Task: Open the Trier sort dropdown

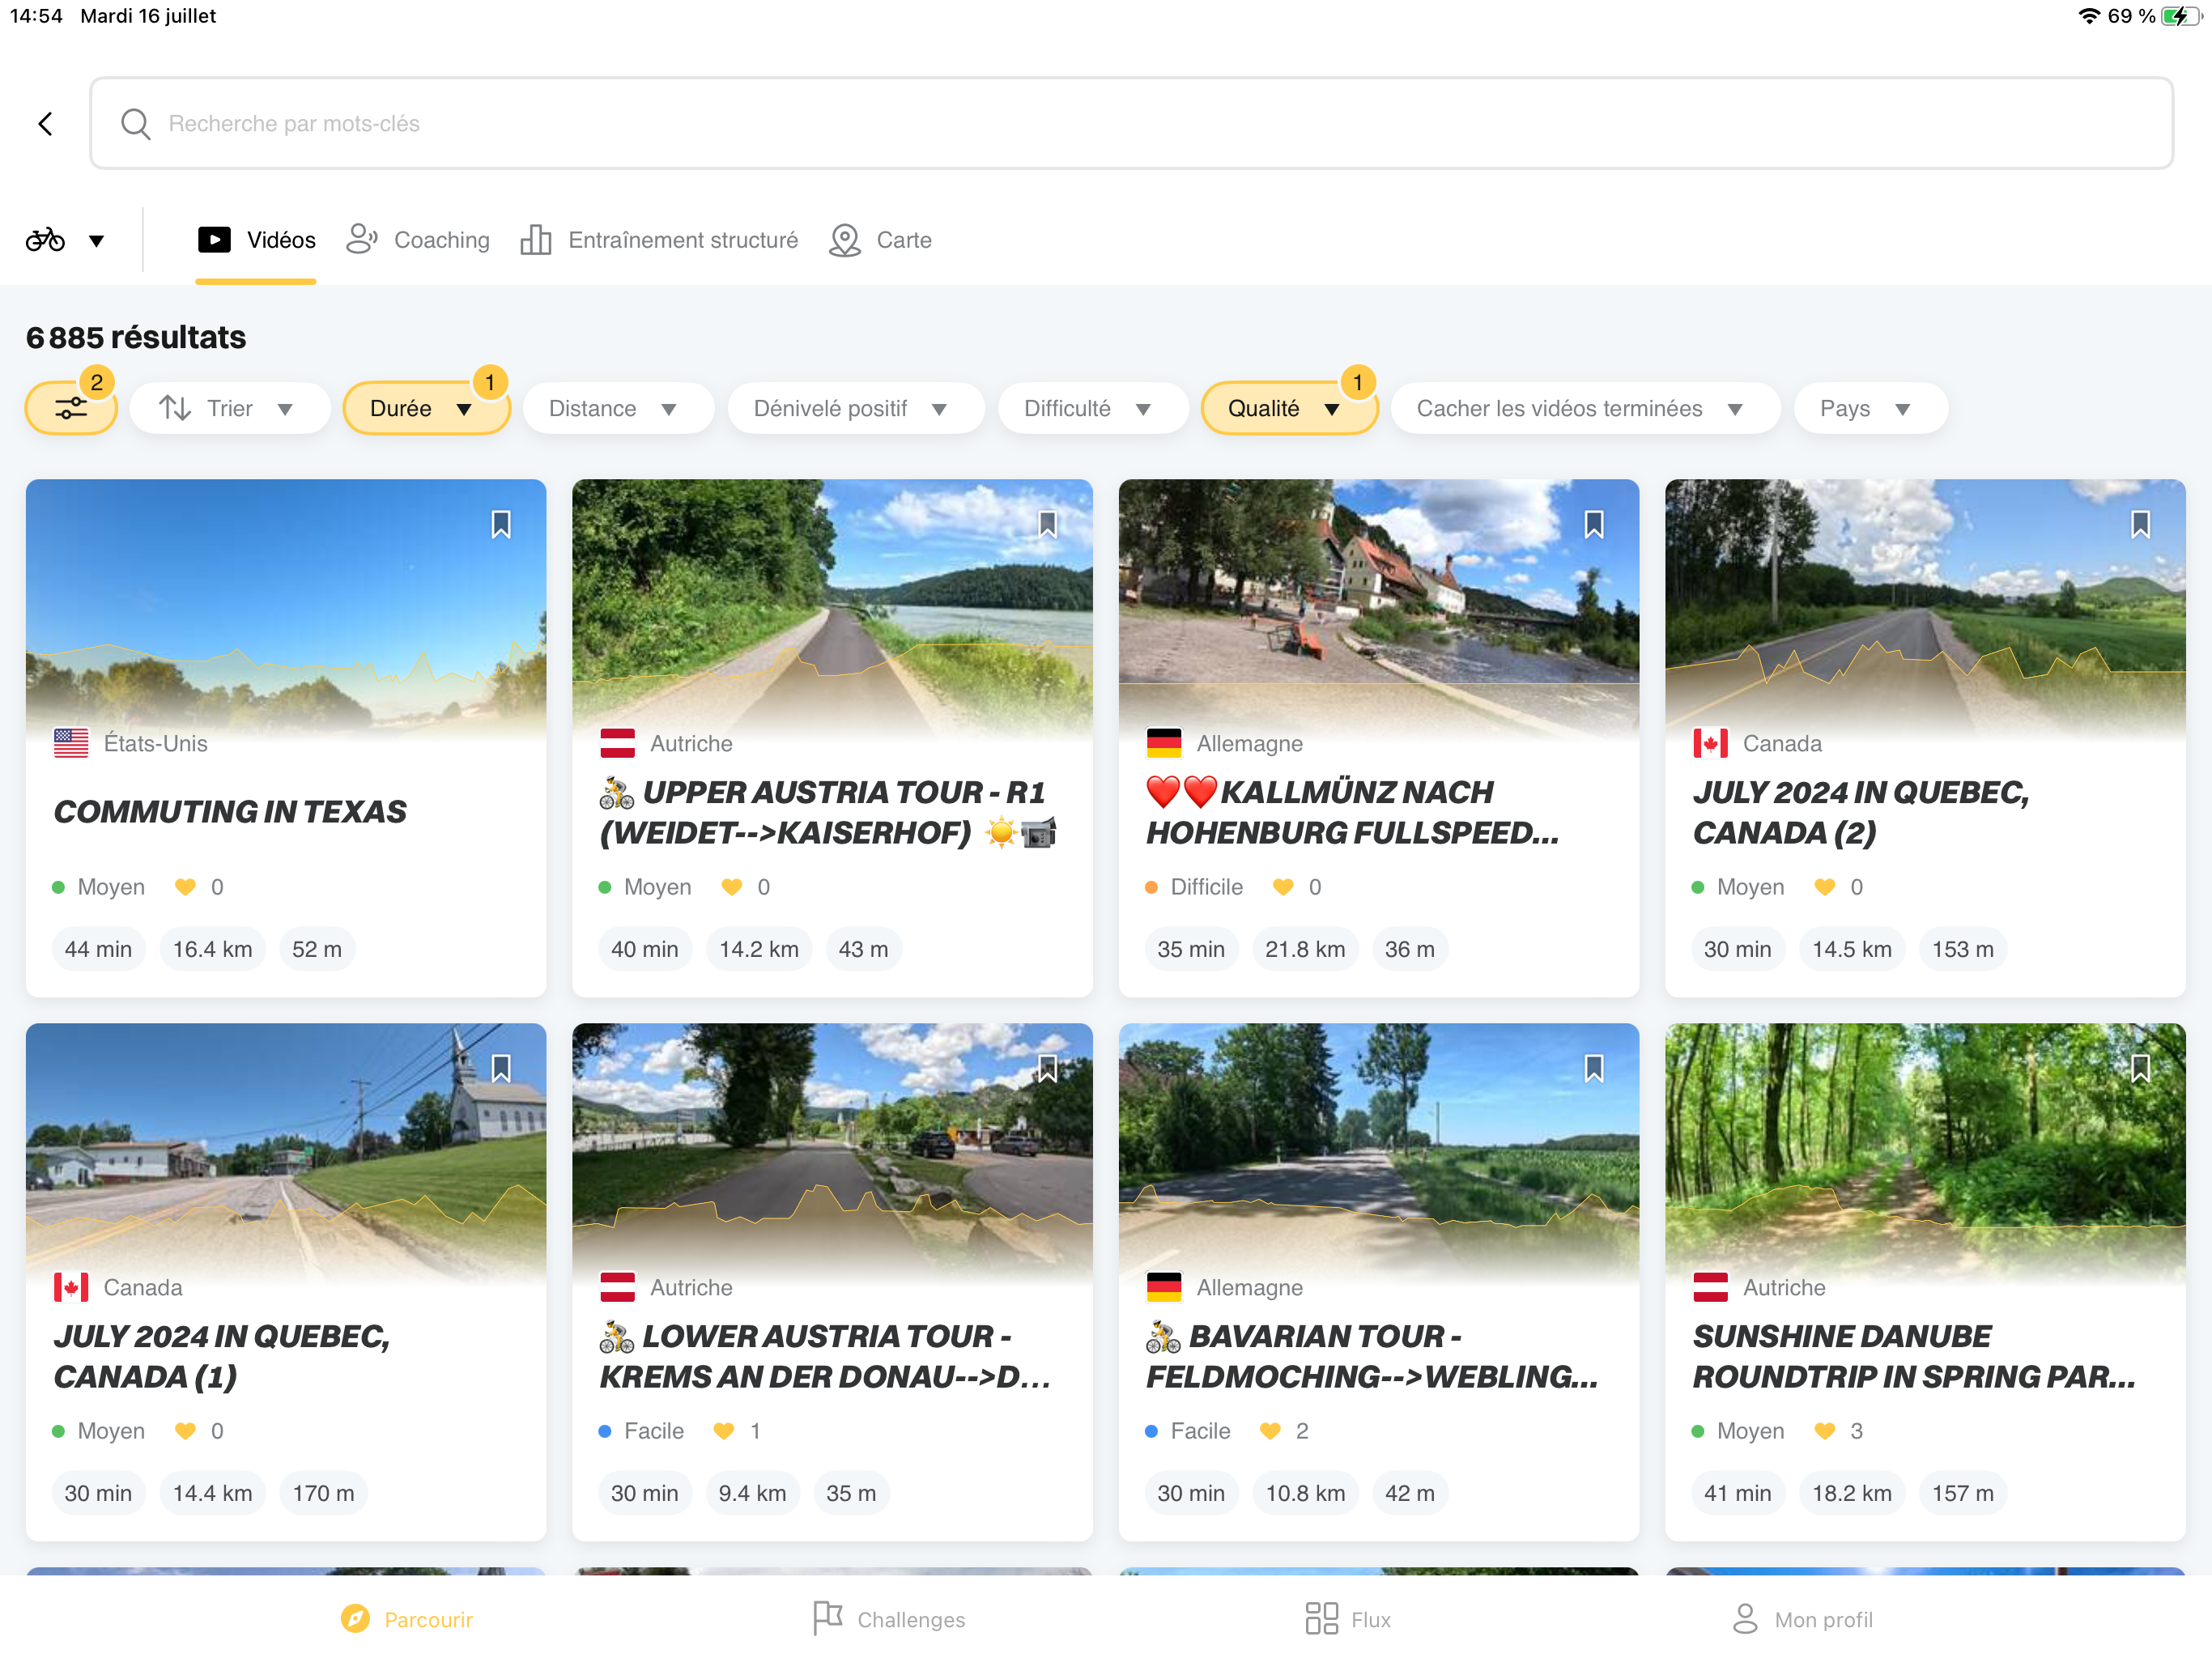Action: click(229, 408)
